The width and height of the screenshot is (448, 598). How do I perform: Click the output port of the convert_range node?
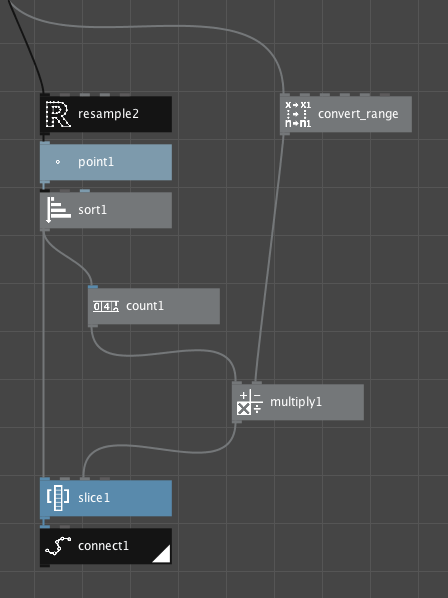[285, 134]
